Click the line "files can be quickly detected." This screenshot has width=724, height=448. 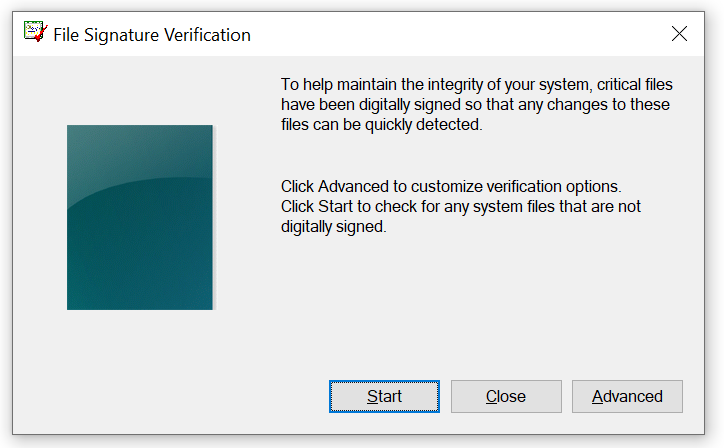point(381,126)
